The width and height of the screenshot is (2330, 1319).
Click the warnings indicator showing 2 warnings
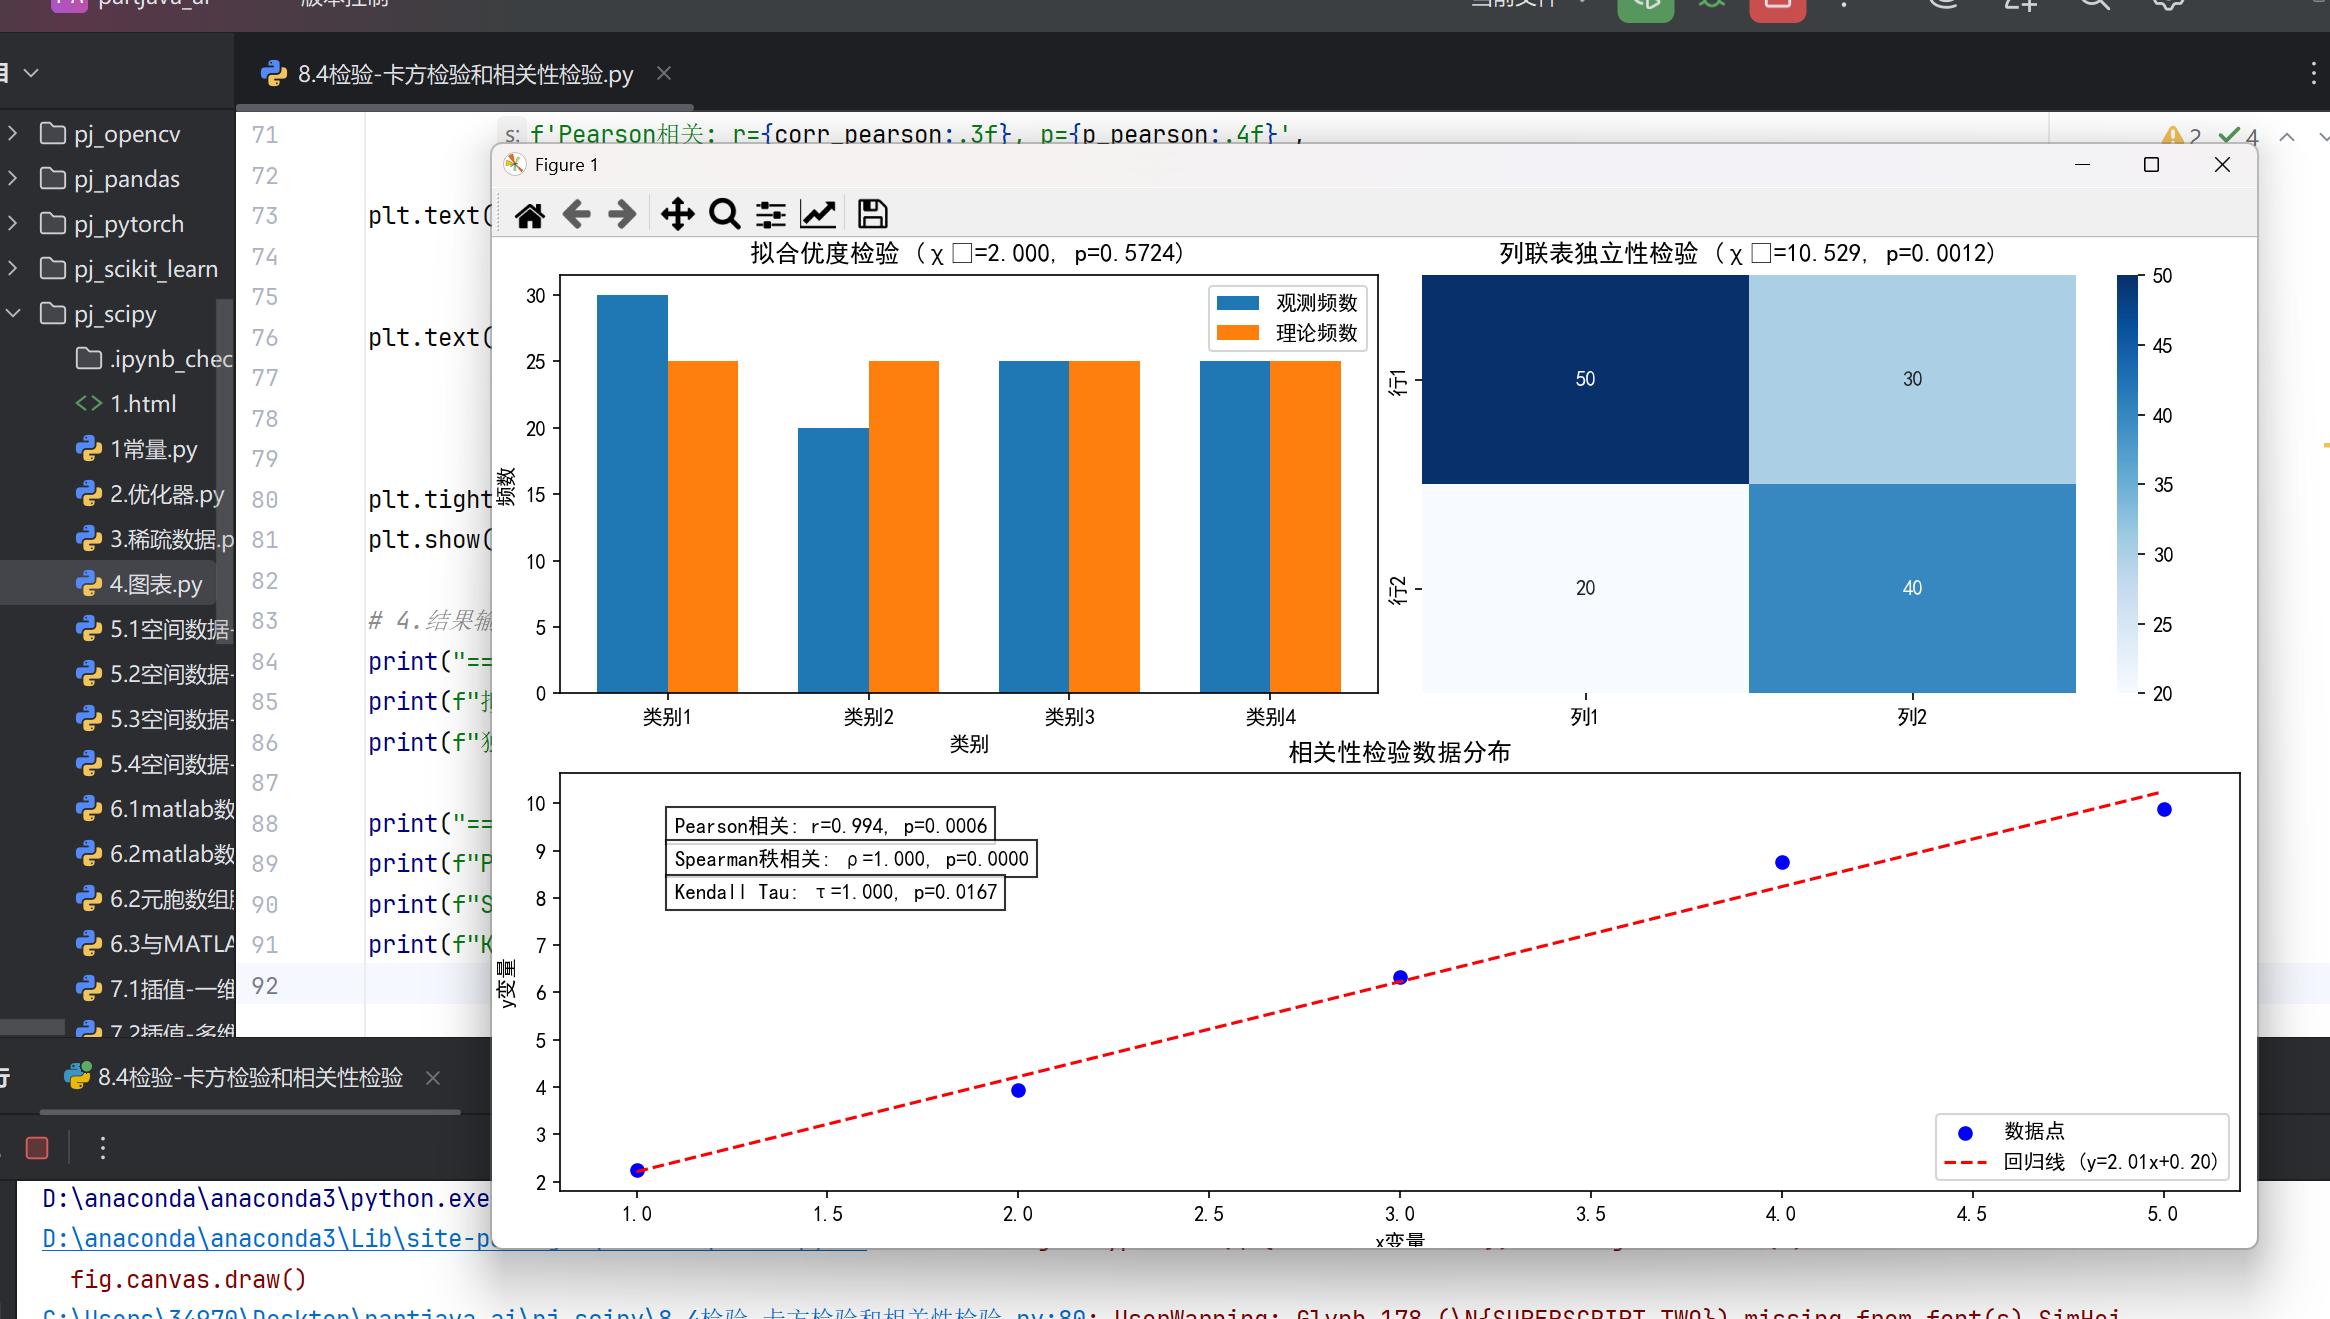pos(2181,136)
